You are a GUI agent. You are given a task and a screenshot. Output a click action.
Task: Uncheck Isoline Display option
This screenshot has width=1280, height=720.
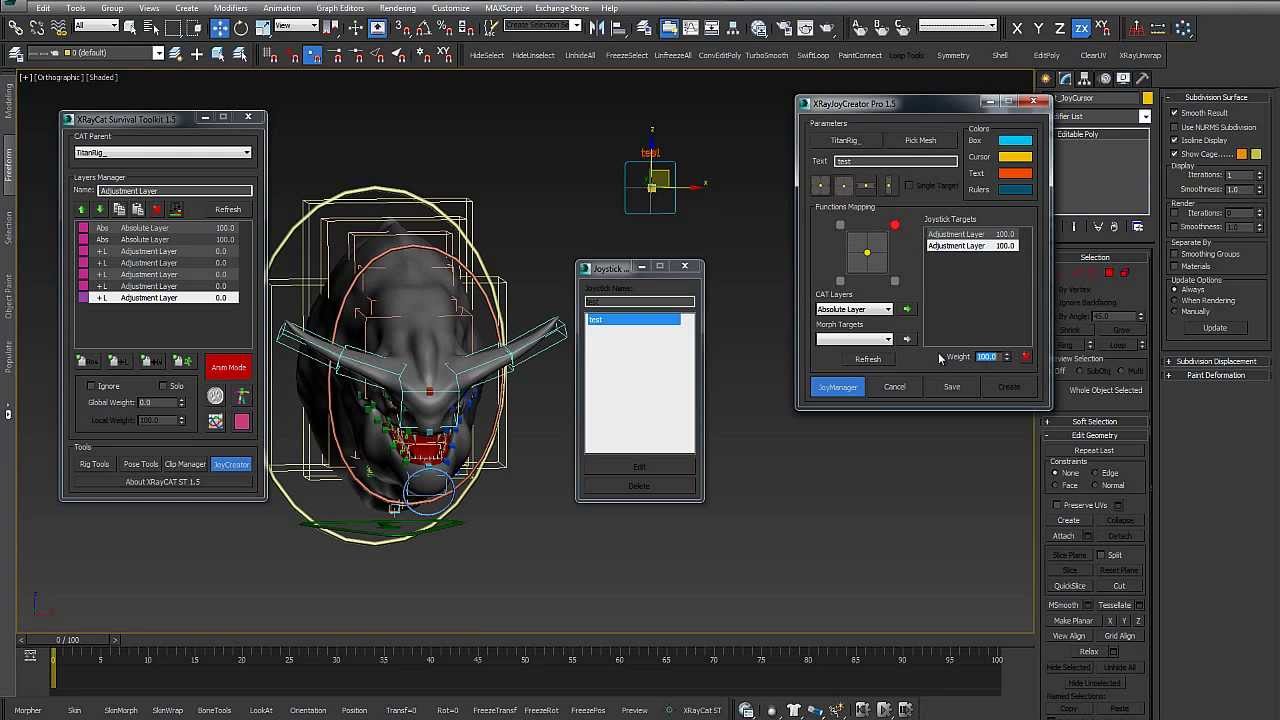point(1174,140)
